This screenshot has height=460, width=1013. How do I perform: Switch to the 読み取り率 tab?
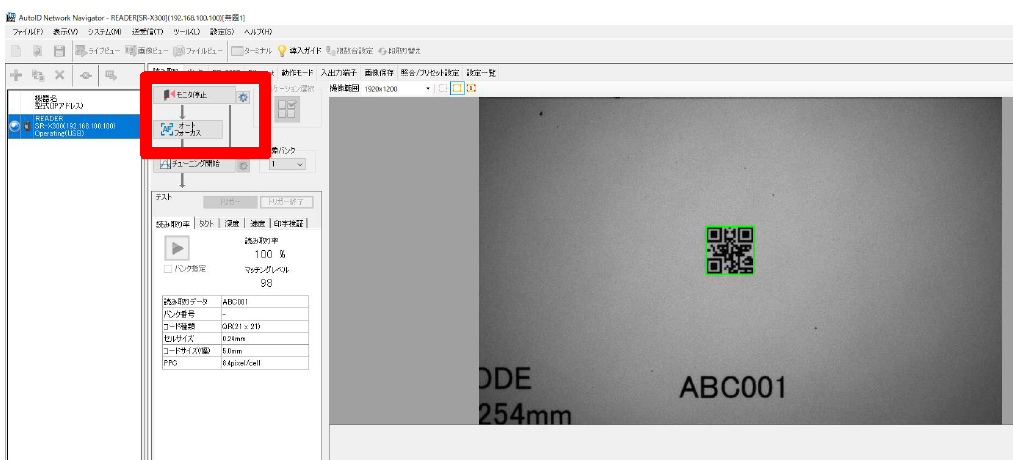tap(173, 224)
